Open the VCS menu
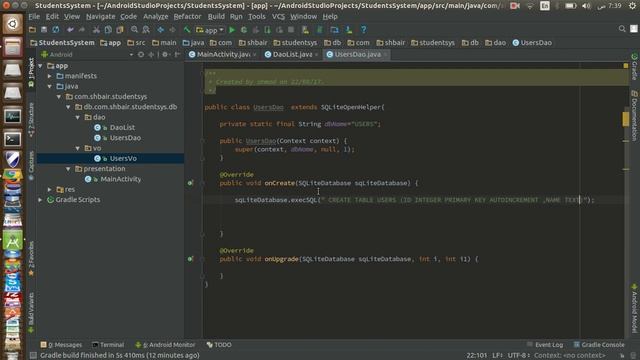The image size is (640, 360). [278, 16]
